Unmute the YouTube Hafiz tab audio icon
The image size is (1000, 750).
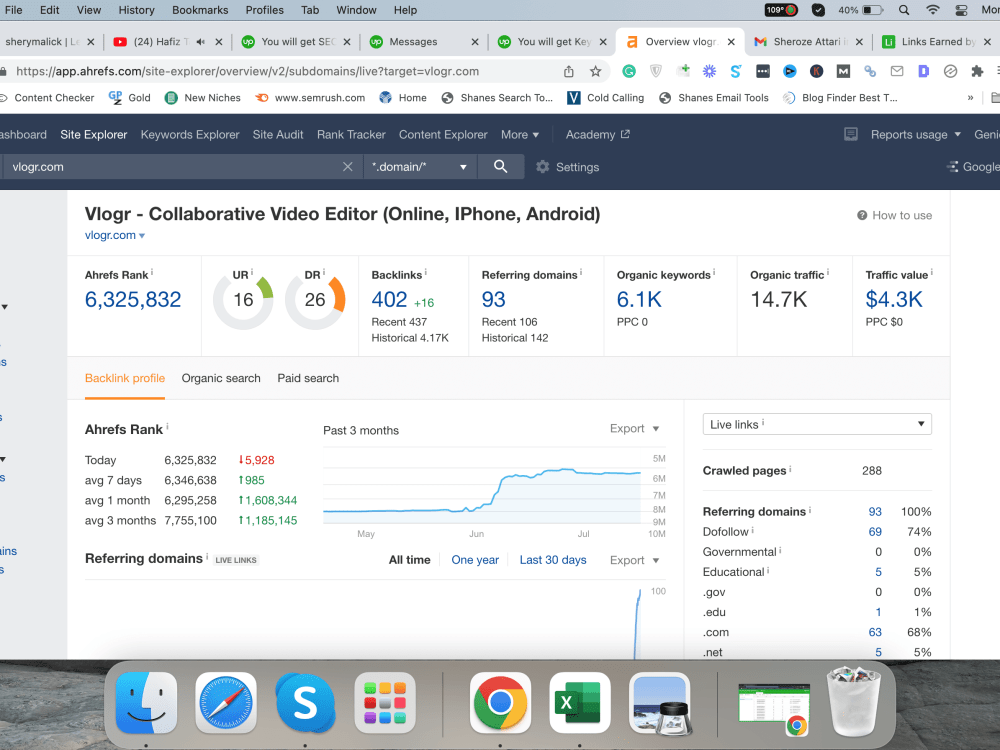click(x=200, y=41)
